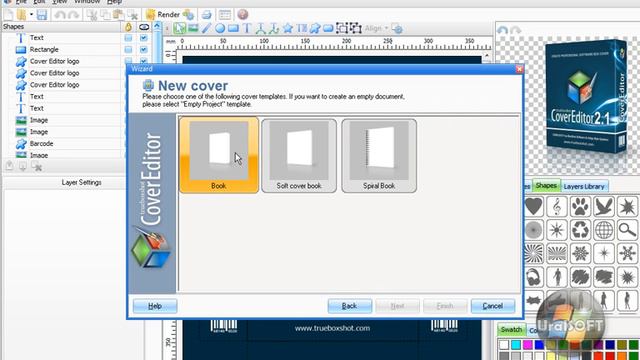Viewport: 640px width, 360px height.
Task: Click the Open folder icon in the toolbar
Action: [x=21, y=15]
